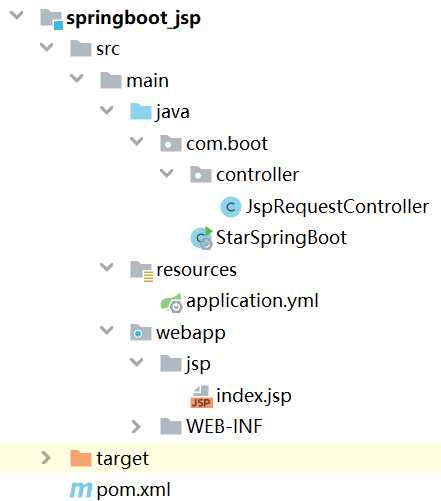Select the main label

coord(147,81)
